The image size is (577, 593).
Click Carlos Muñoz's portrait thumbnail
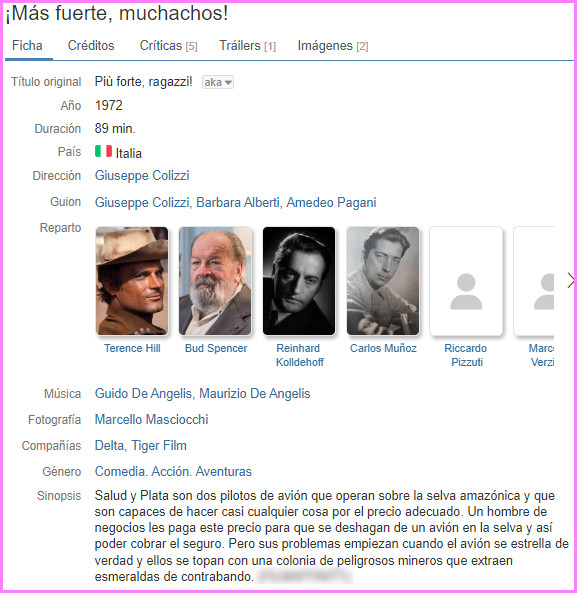point(383,281)
